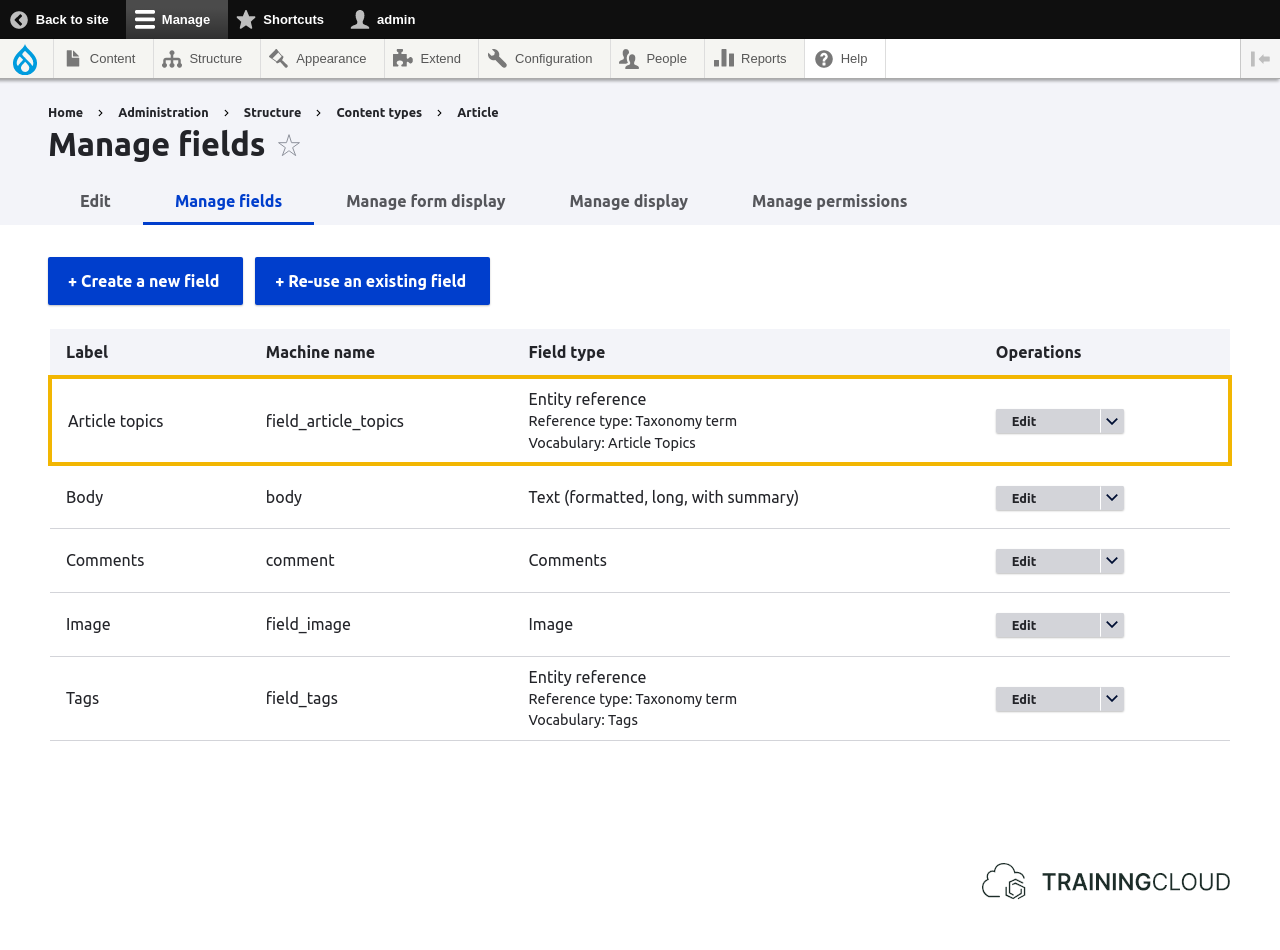Click the Content types breadcrumb link
The height and width of the screenshot is (950, 1280).
(x=379, y=112)
